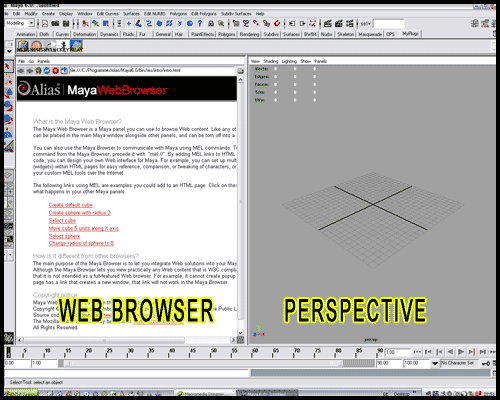Open the web browser panel File menu
The width and height of the screenshot is (500, 400).
pos(22,61)
